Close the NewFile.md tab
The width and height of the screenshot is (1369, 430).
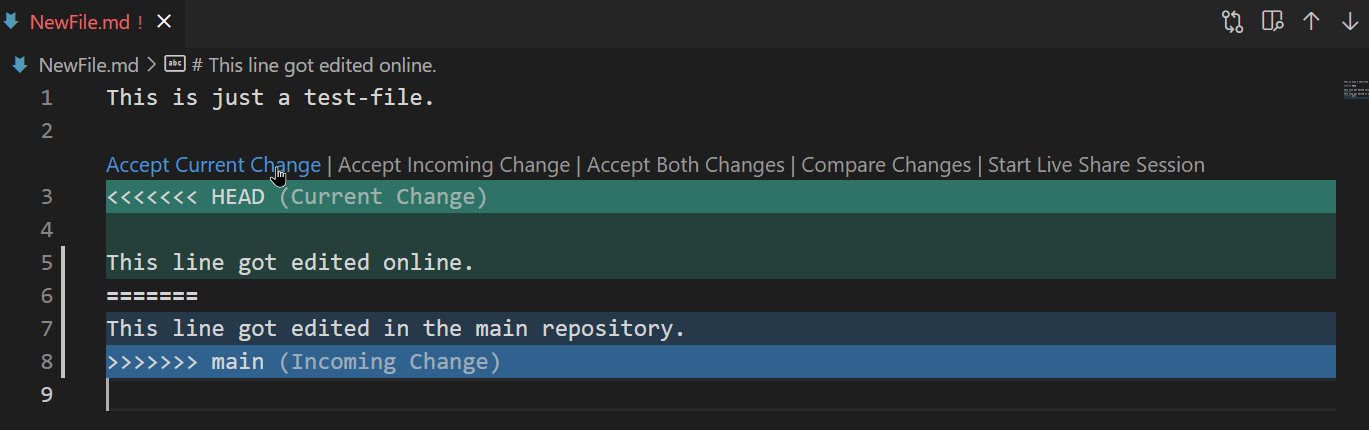coord(165,22)
